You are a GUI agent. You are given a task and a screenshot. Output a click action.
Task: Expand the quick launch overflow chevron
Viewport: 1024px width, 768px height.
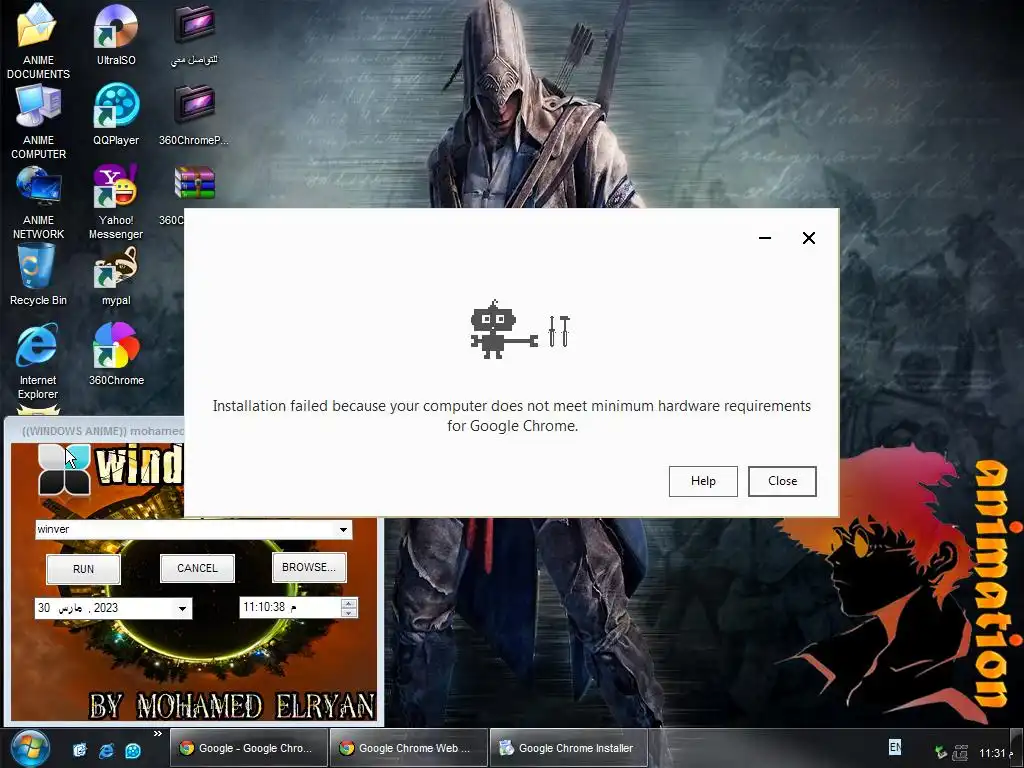click(x=157, y=734)
